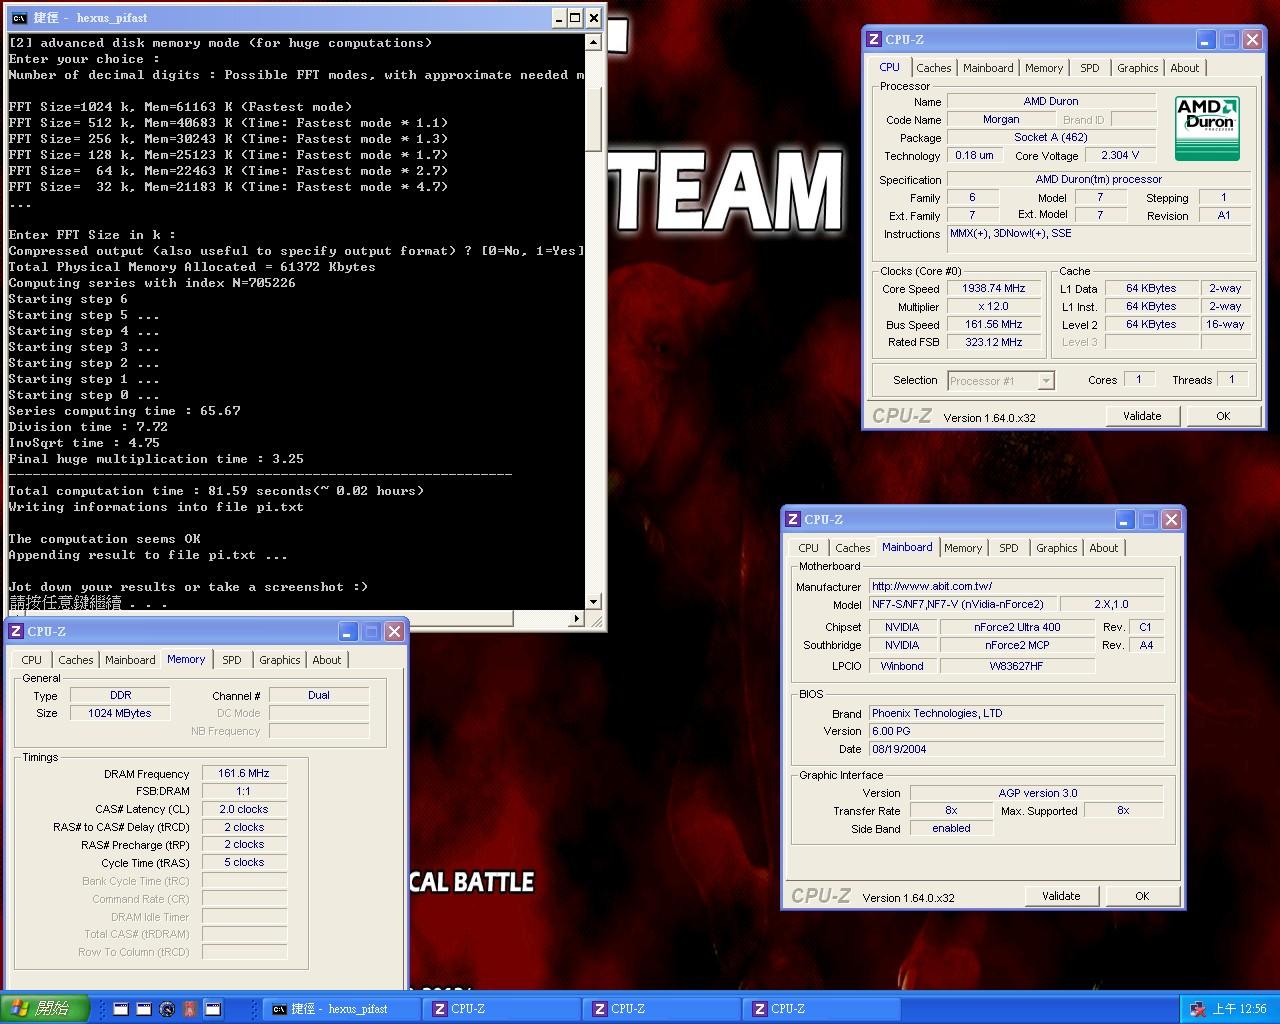The image size is (1280, 1024).
Task: Click the core voltage value '2.304 V'
Action: (x=1120, y=155)
